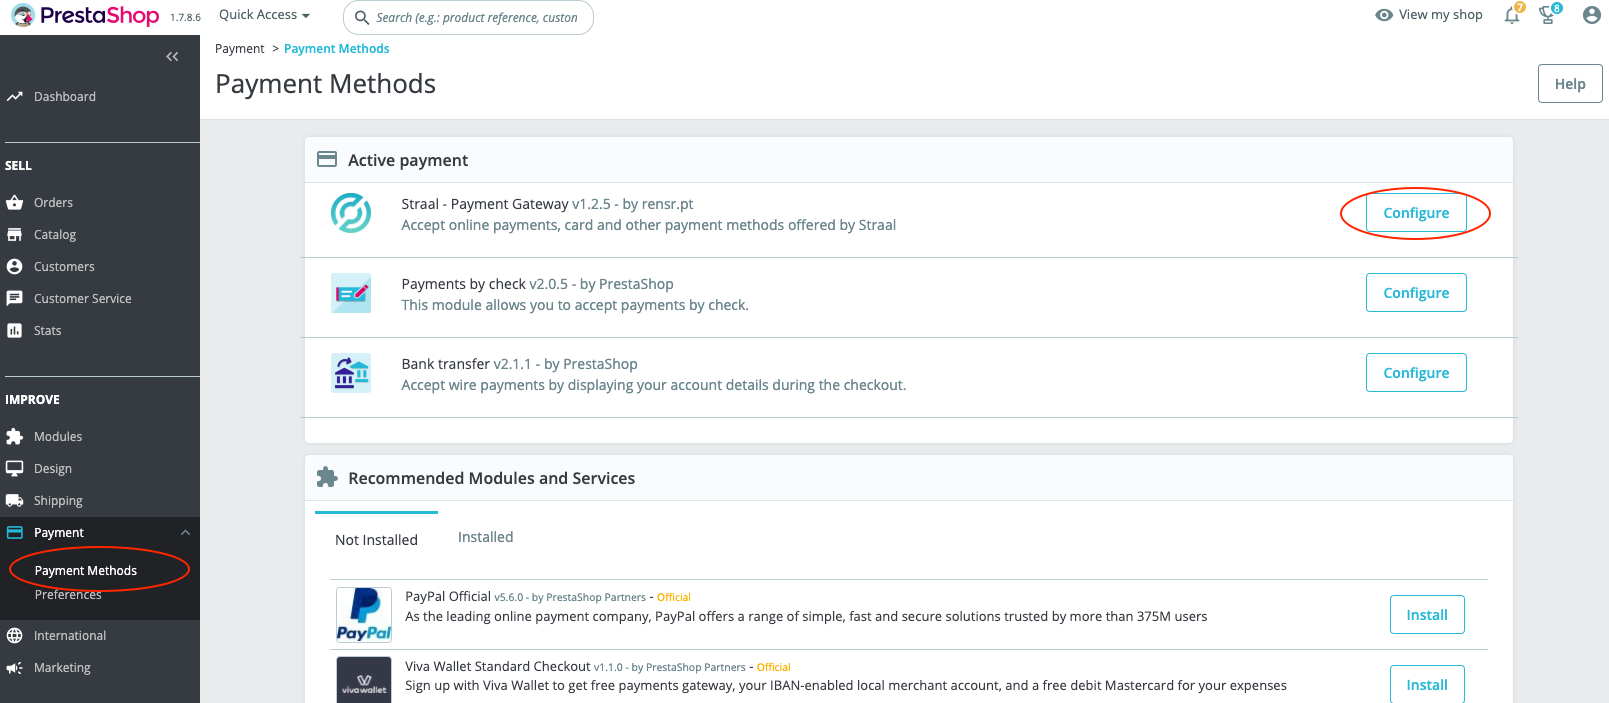Click the Modules puzzle icon
The image size is (1609, 703).
14,437
